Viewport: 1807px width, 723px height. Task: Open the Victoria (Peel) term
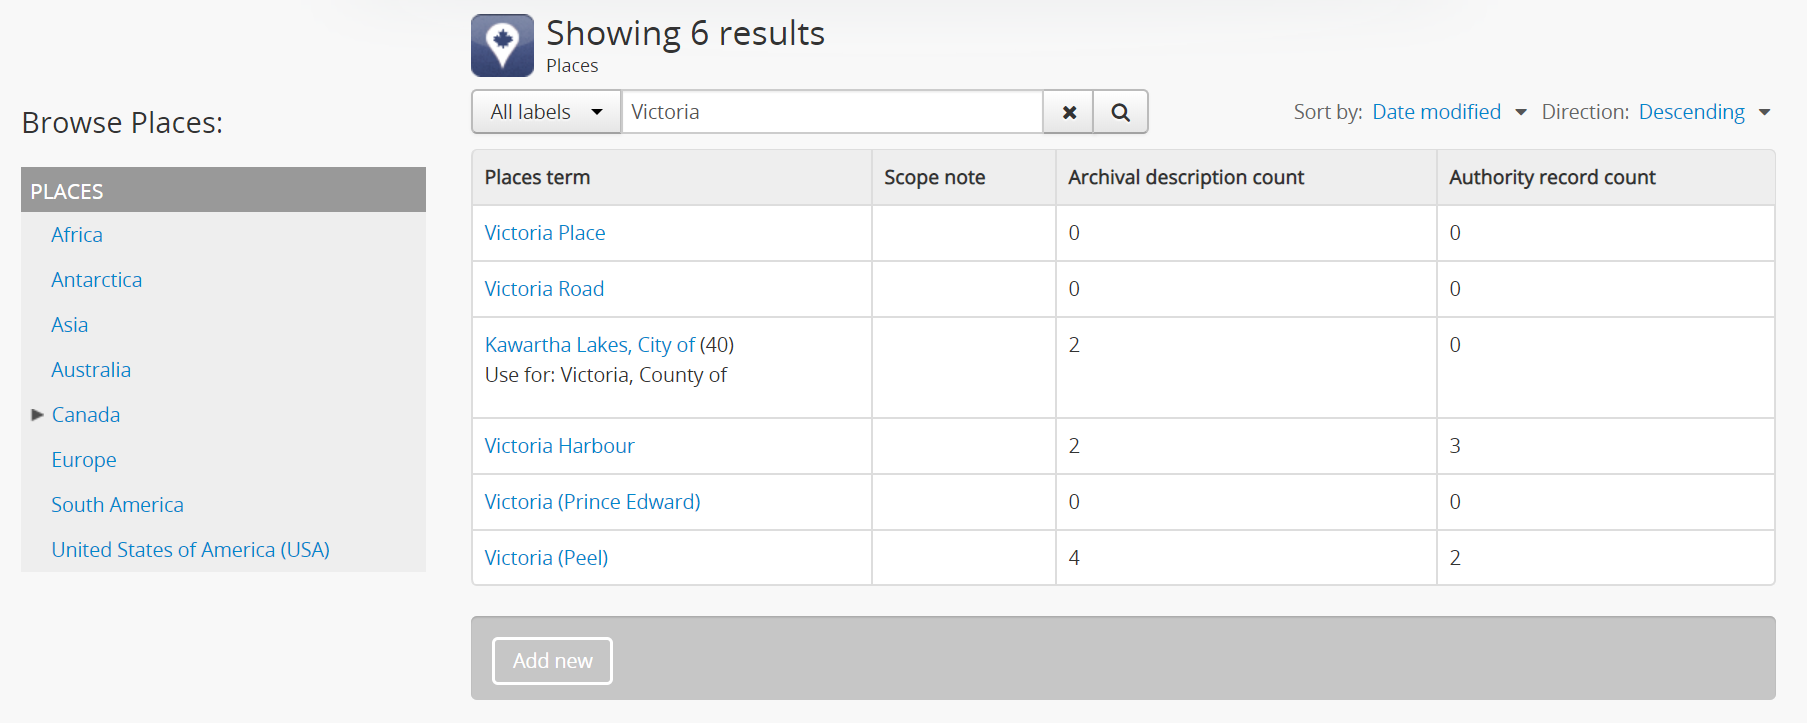pos(546,558)
